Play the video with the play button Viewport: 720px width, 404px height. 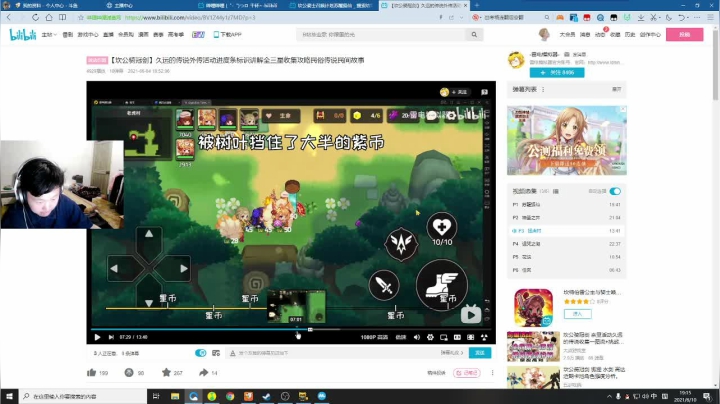97,337
